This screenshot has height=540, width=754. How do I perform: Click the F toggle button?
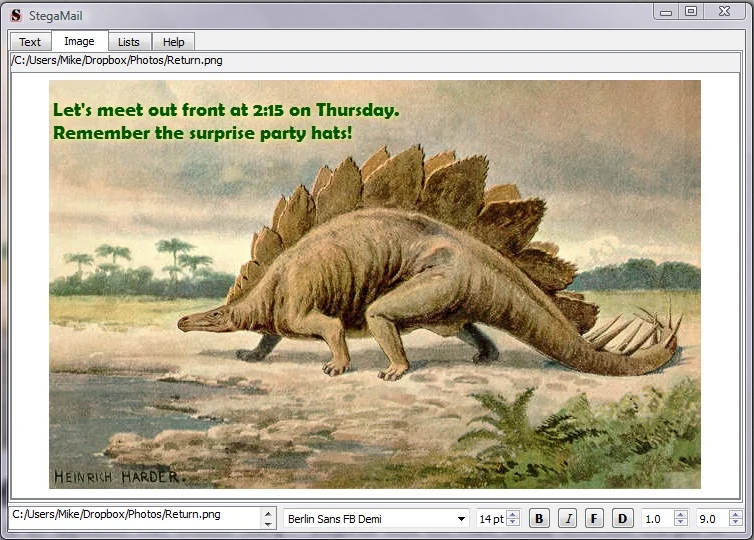(x=594, y=519)
